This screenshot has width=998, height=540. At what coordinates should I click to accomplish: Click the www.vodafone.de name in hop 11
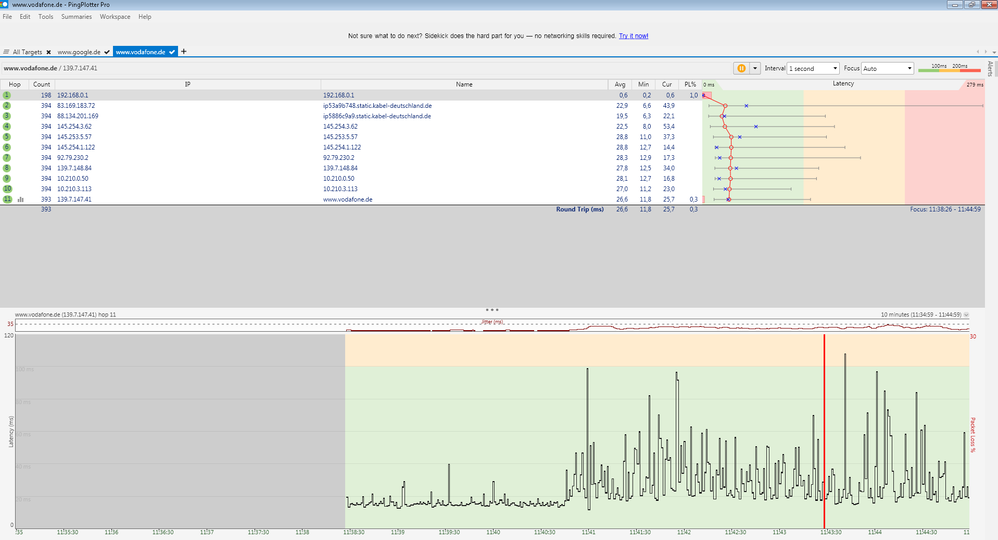(348, 199)
